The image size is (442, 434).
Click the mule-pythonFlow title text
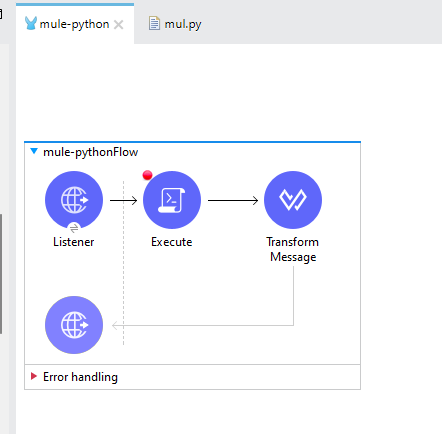[90, 152]
